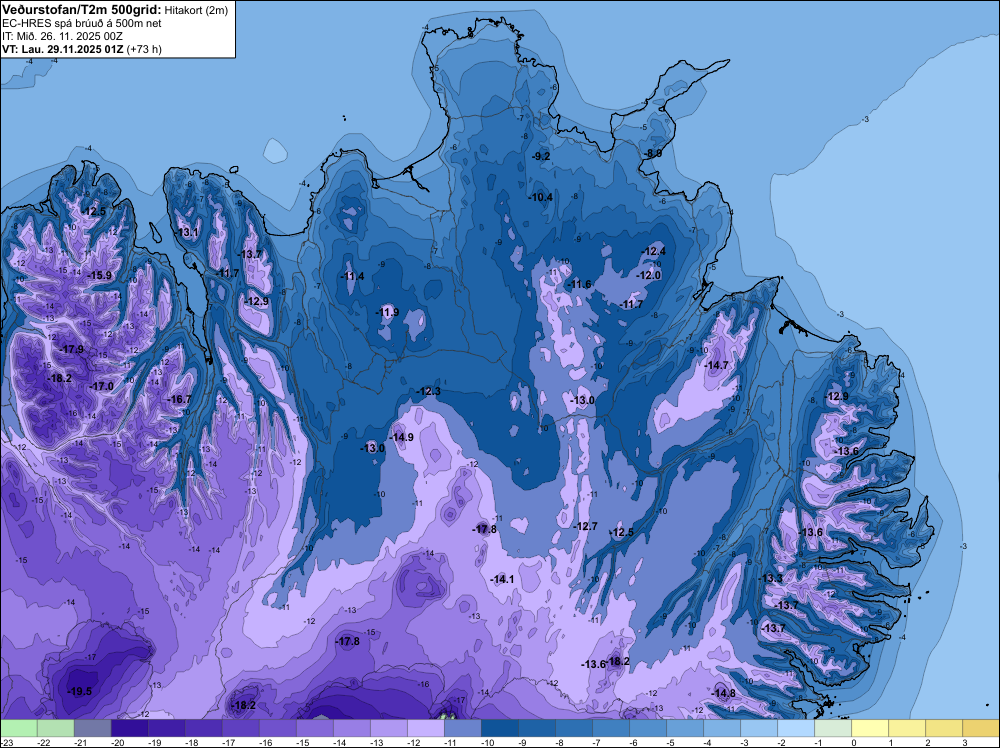The image size is (1000, 748).
Task: Select the initial time 'IT: Mið. 26. 11. 2025 00Z'
Action: 62,36
